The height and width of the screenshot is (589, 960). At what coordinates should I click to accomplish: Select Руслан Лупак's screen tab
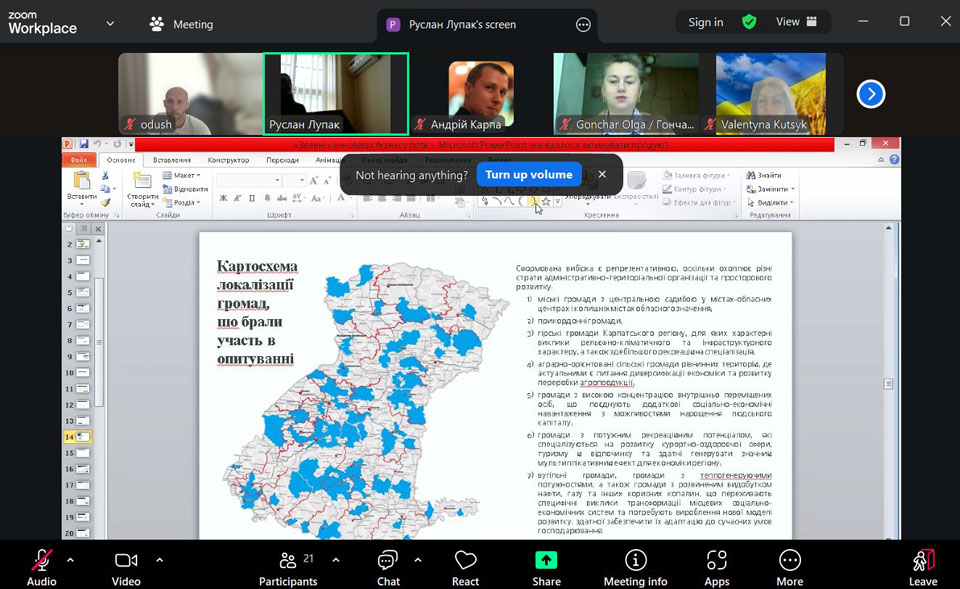coord(462,24)
